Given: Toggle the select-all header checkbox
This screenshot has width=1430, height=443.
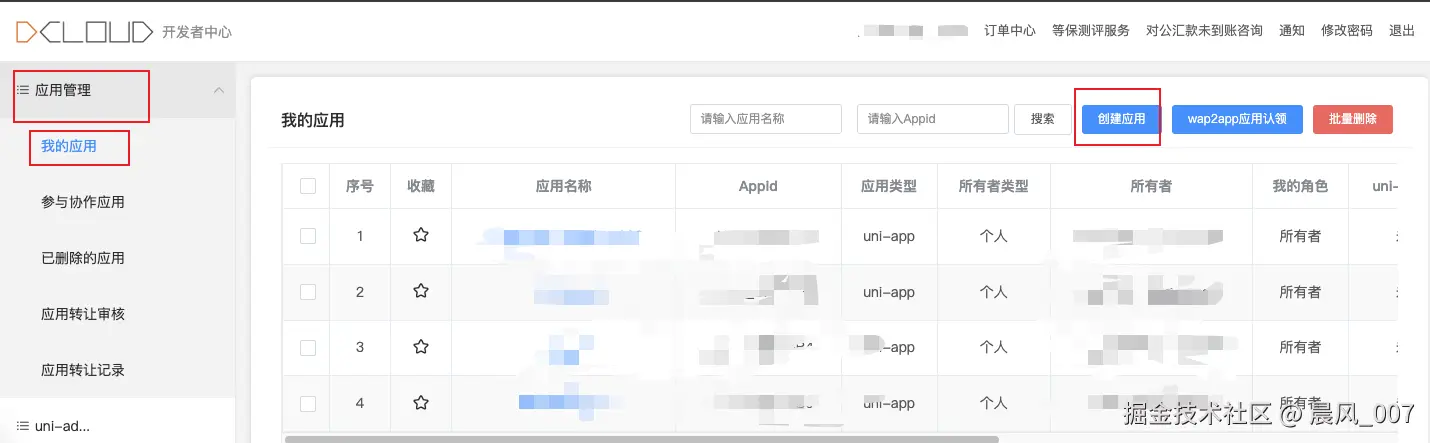Looking at the screenshot, I should pyautogui.click(x=308, y=186).
